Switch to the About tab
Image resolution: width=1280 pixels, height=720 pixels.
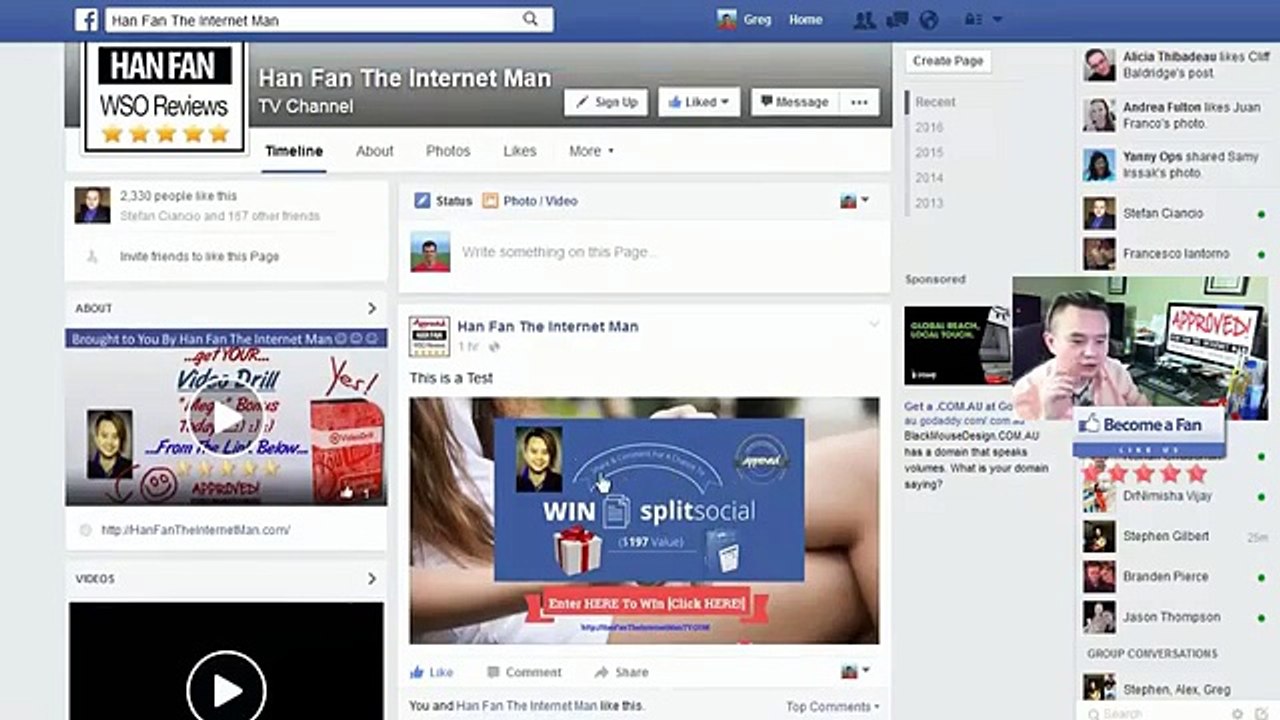pyautogui.click(x=375, y=151)
